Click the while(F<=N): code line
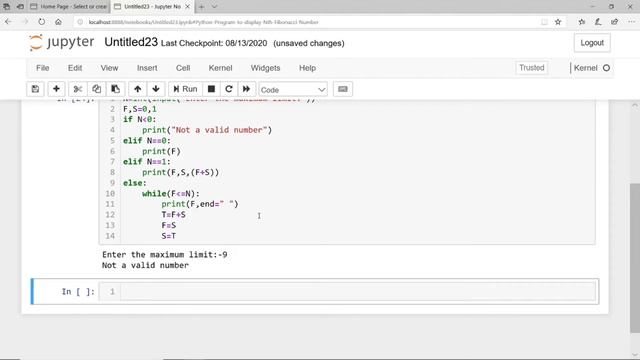This screenshot has height=360, width=640. coord(171,193)
